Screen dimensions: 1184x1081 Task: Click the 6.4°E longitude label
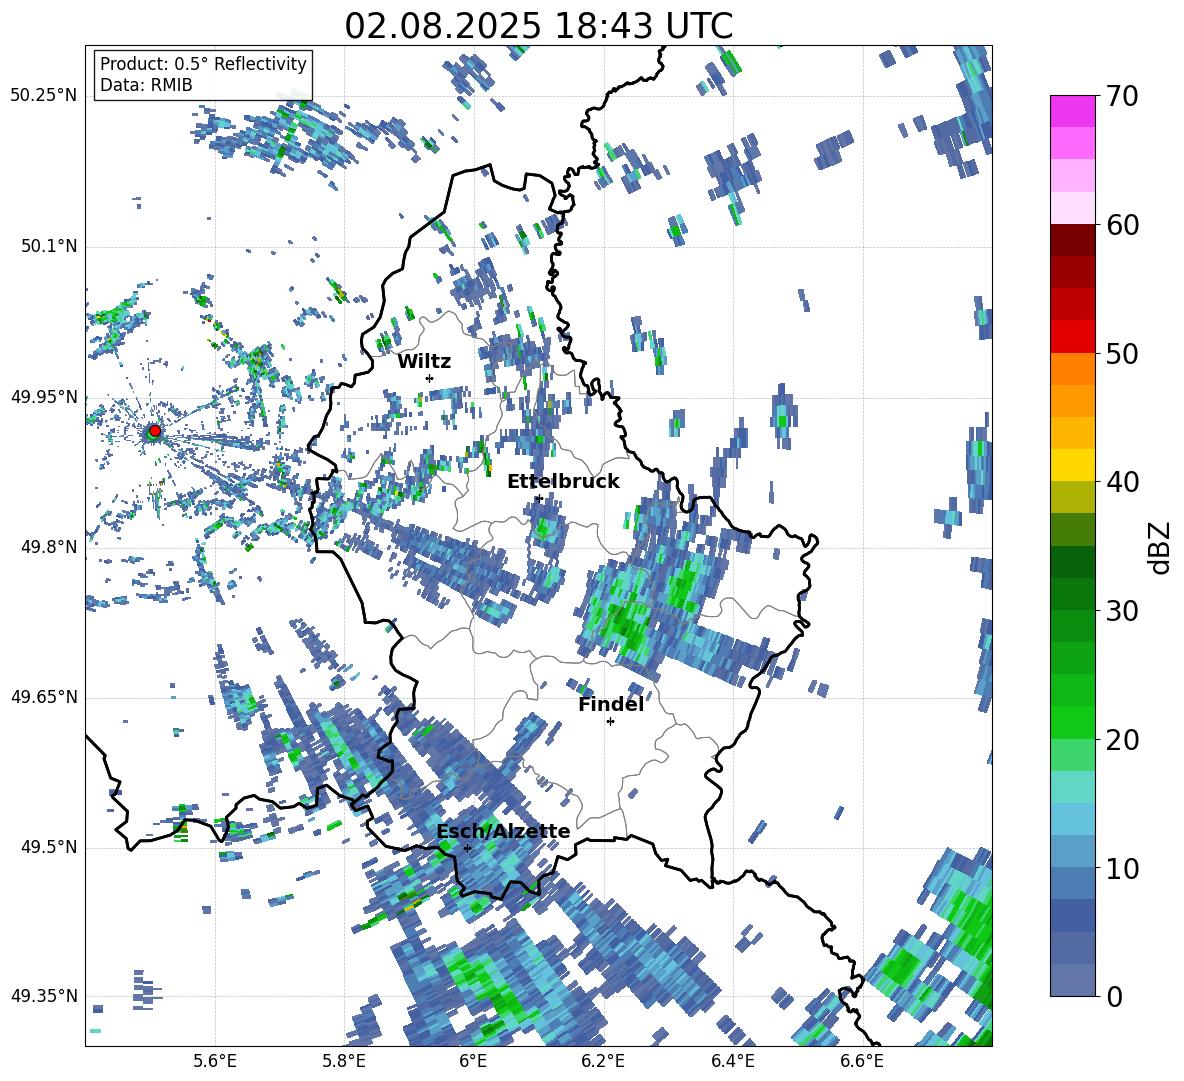[x=732, y=1061]
